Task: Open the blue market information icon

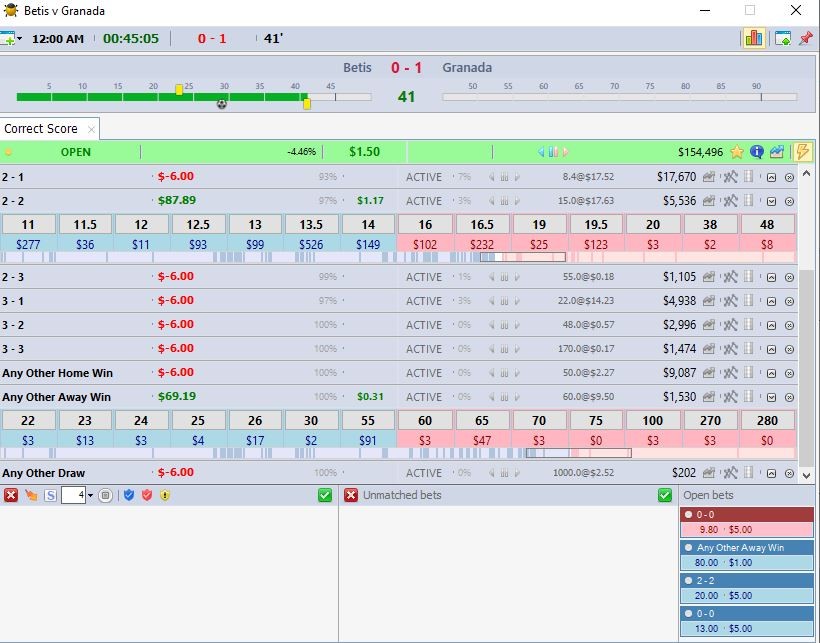Action: click(757, 152)
